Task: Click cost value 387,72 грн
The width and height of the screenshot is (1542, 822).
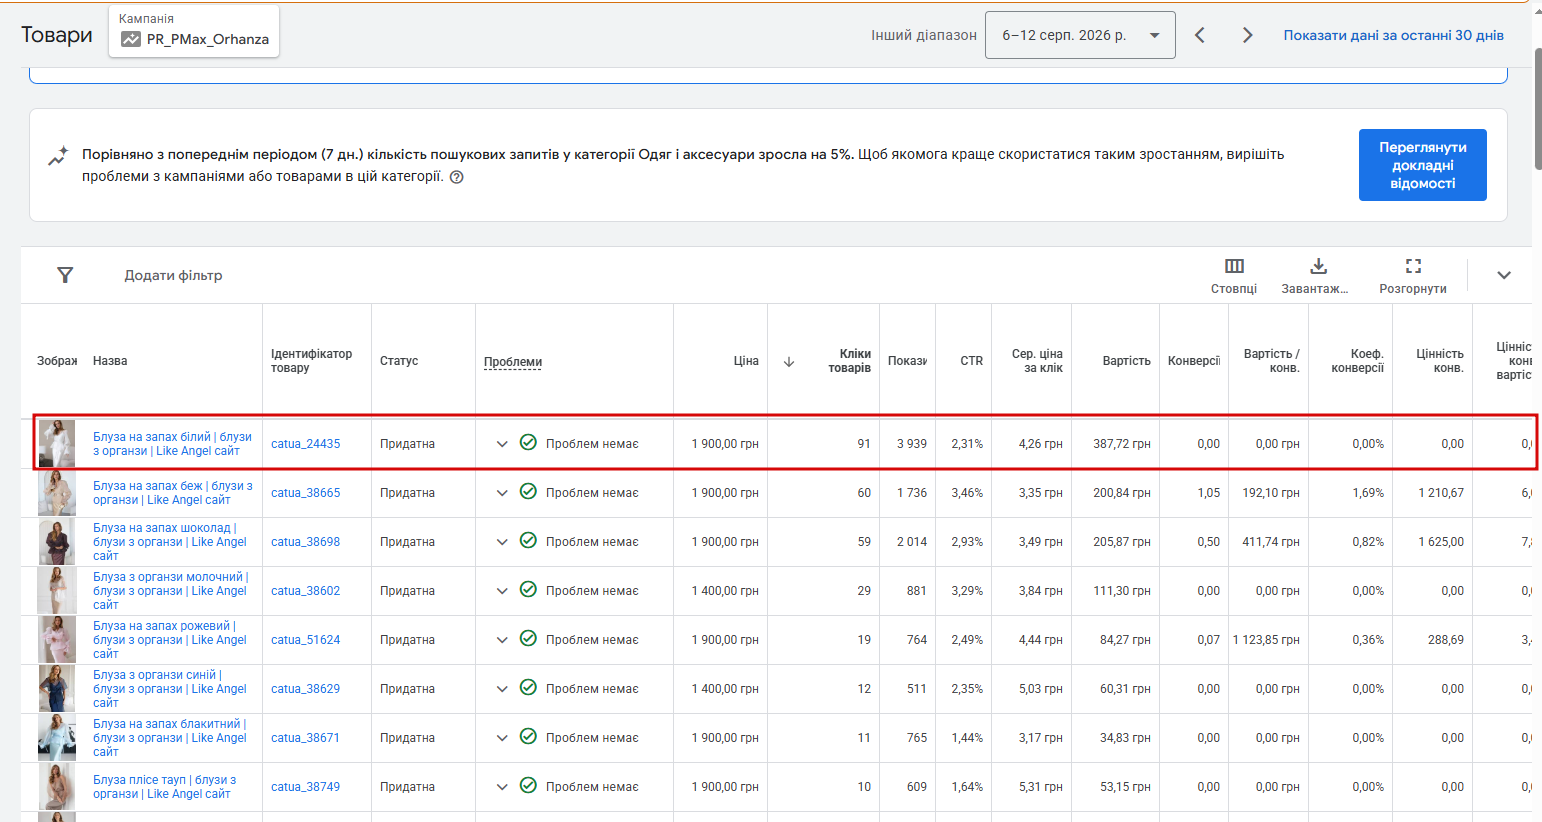Action: tap(1122, 444)
